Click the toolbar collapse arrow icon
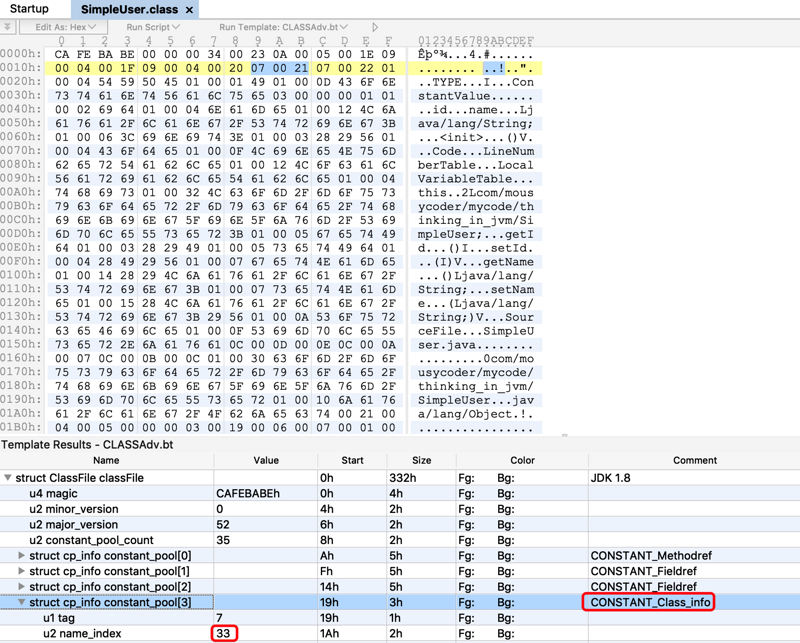The width and height of the screenshot is (800, 643). [7, 27]
